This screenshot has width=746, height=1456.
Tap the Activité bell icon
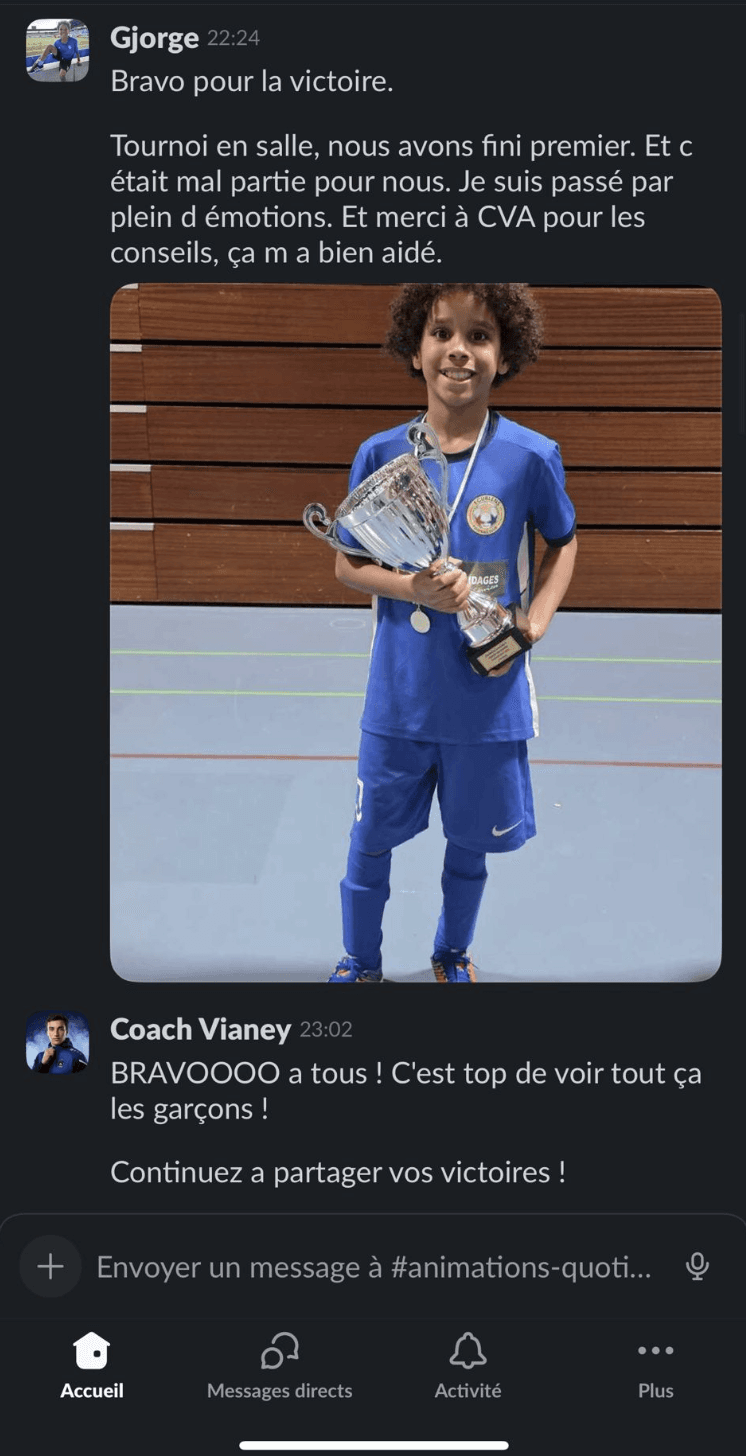(x=467, y=1351)
